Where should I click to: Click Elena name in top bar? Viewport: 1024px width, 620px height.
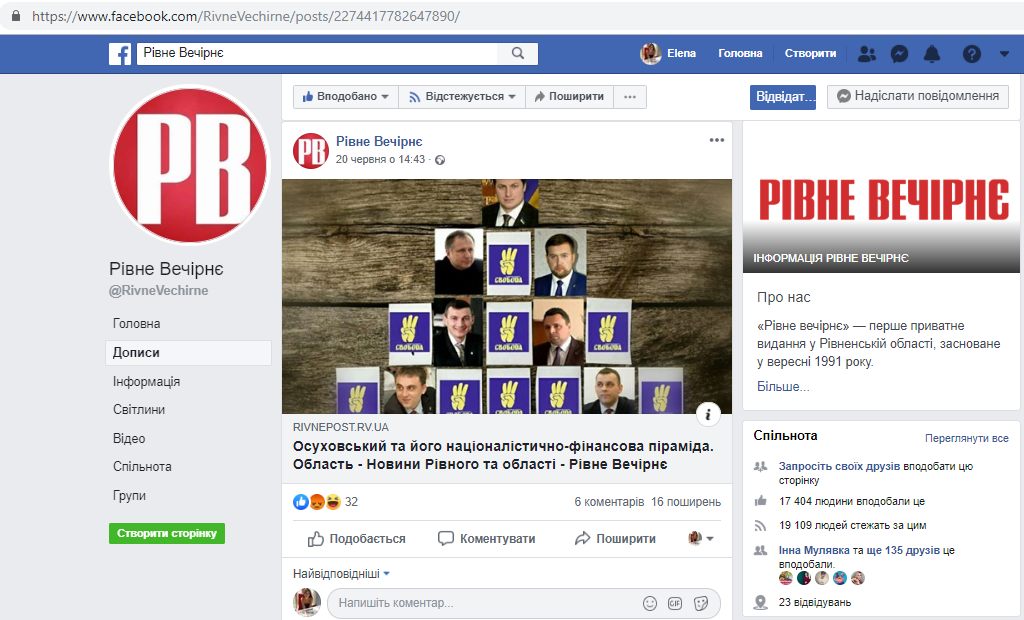click(681, 54)
